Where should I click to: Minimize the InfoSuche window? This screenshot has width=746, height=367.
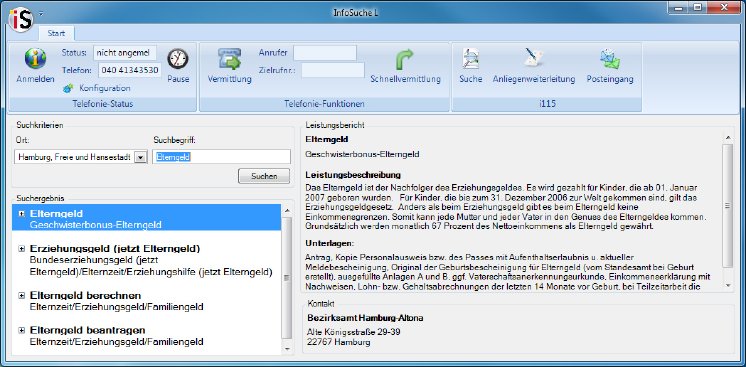(x=679, y=8)
